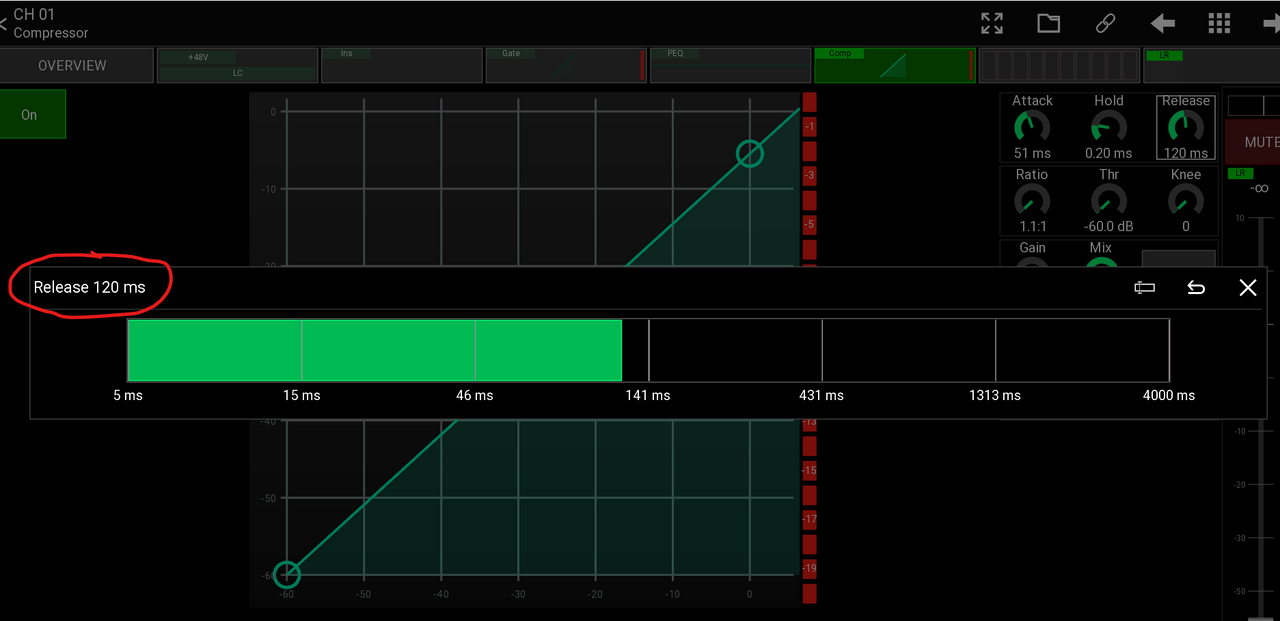Click the upper handle on compressor curve

tap(750, 154)
